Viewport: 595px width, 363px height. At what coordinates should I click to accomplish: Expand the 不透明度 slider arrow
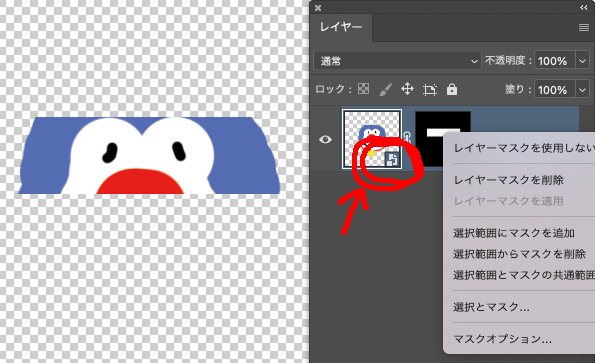coord(582,61)
